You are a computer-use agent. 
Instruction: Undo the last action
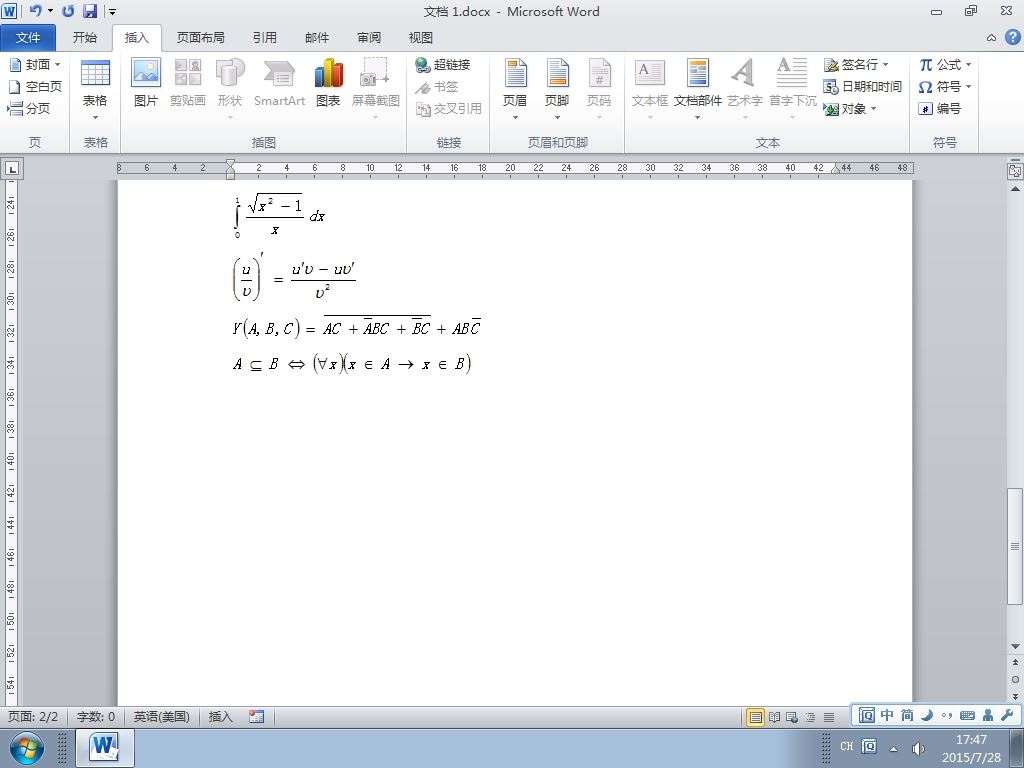point(35,11)
